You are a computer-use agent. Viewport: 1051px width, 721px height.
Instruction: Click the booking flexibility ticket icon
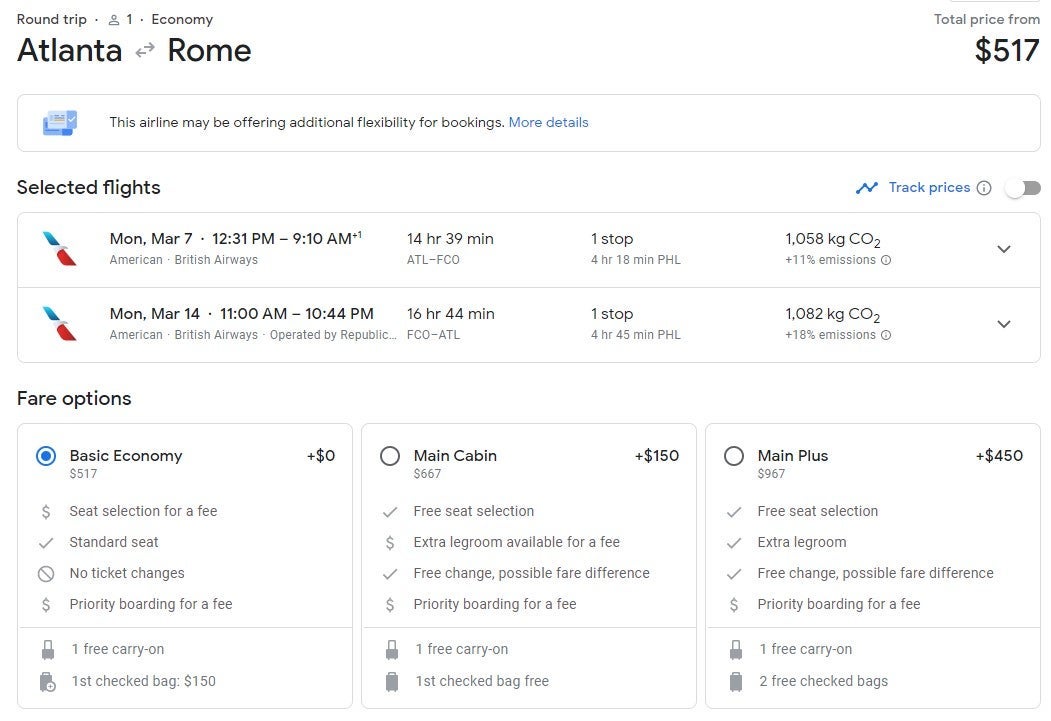pyautogui.click(x=60, y=123)
